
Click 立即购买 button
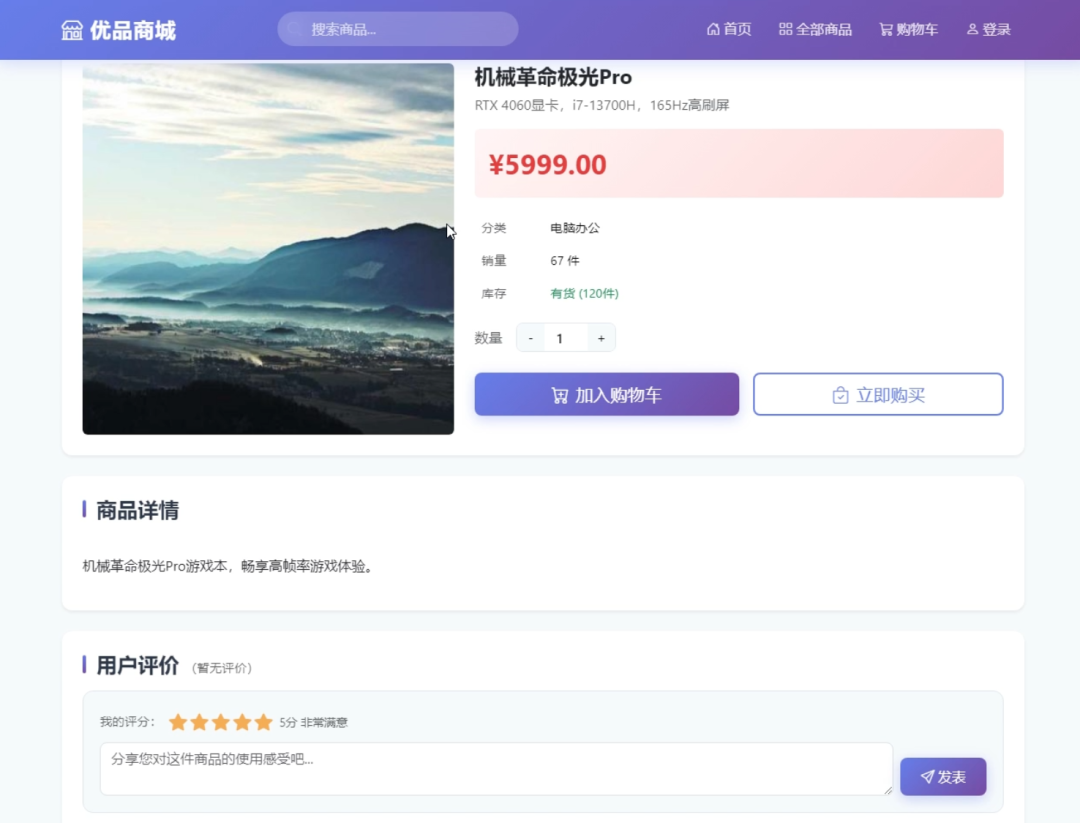[x=878, y=395]
